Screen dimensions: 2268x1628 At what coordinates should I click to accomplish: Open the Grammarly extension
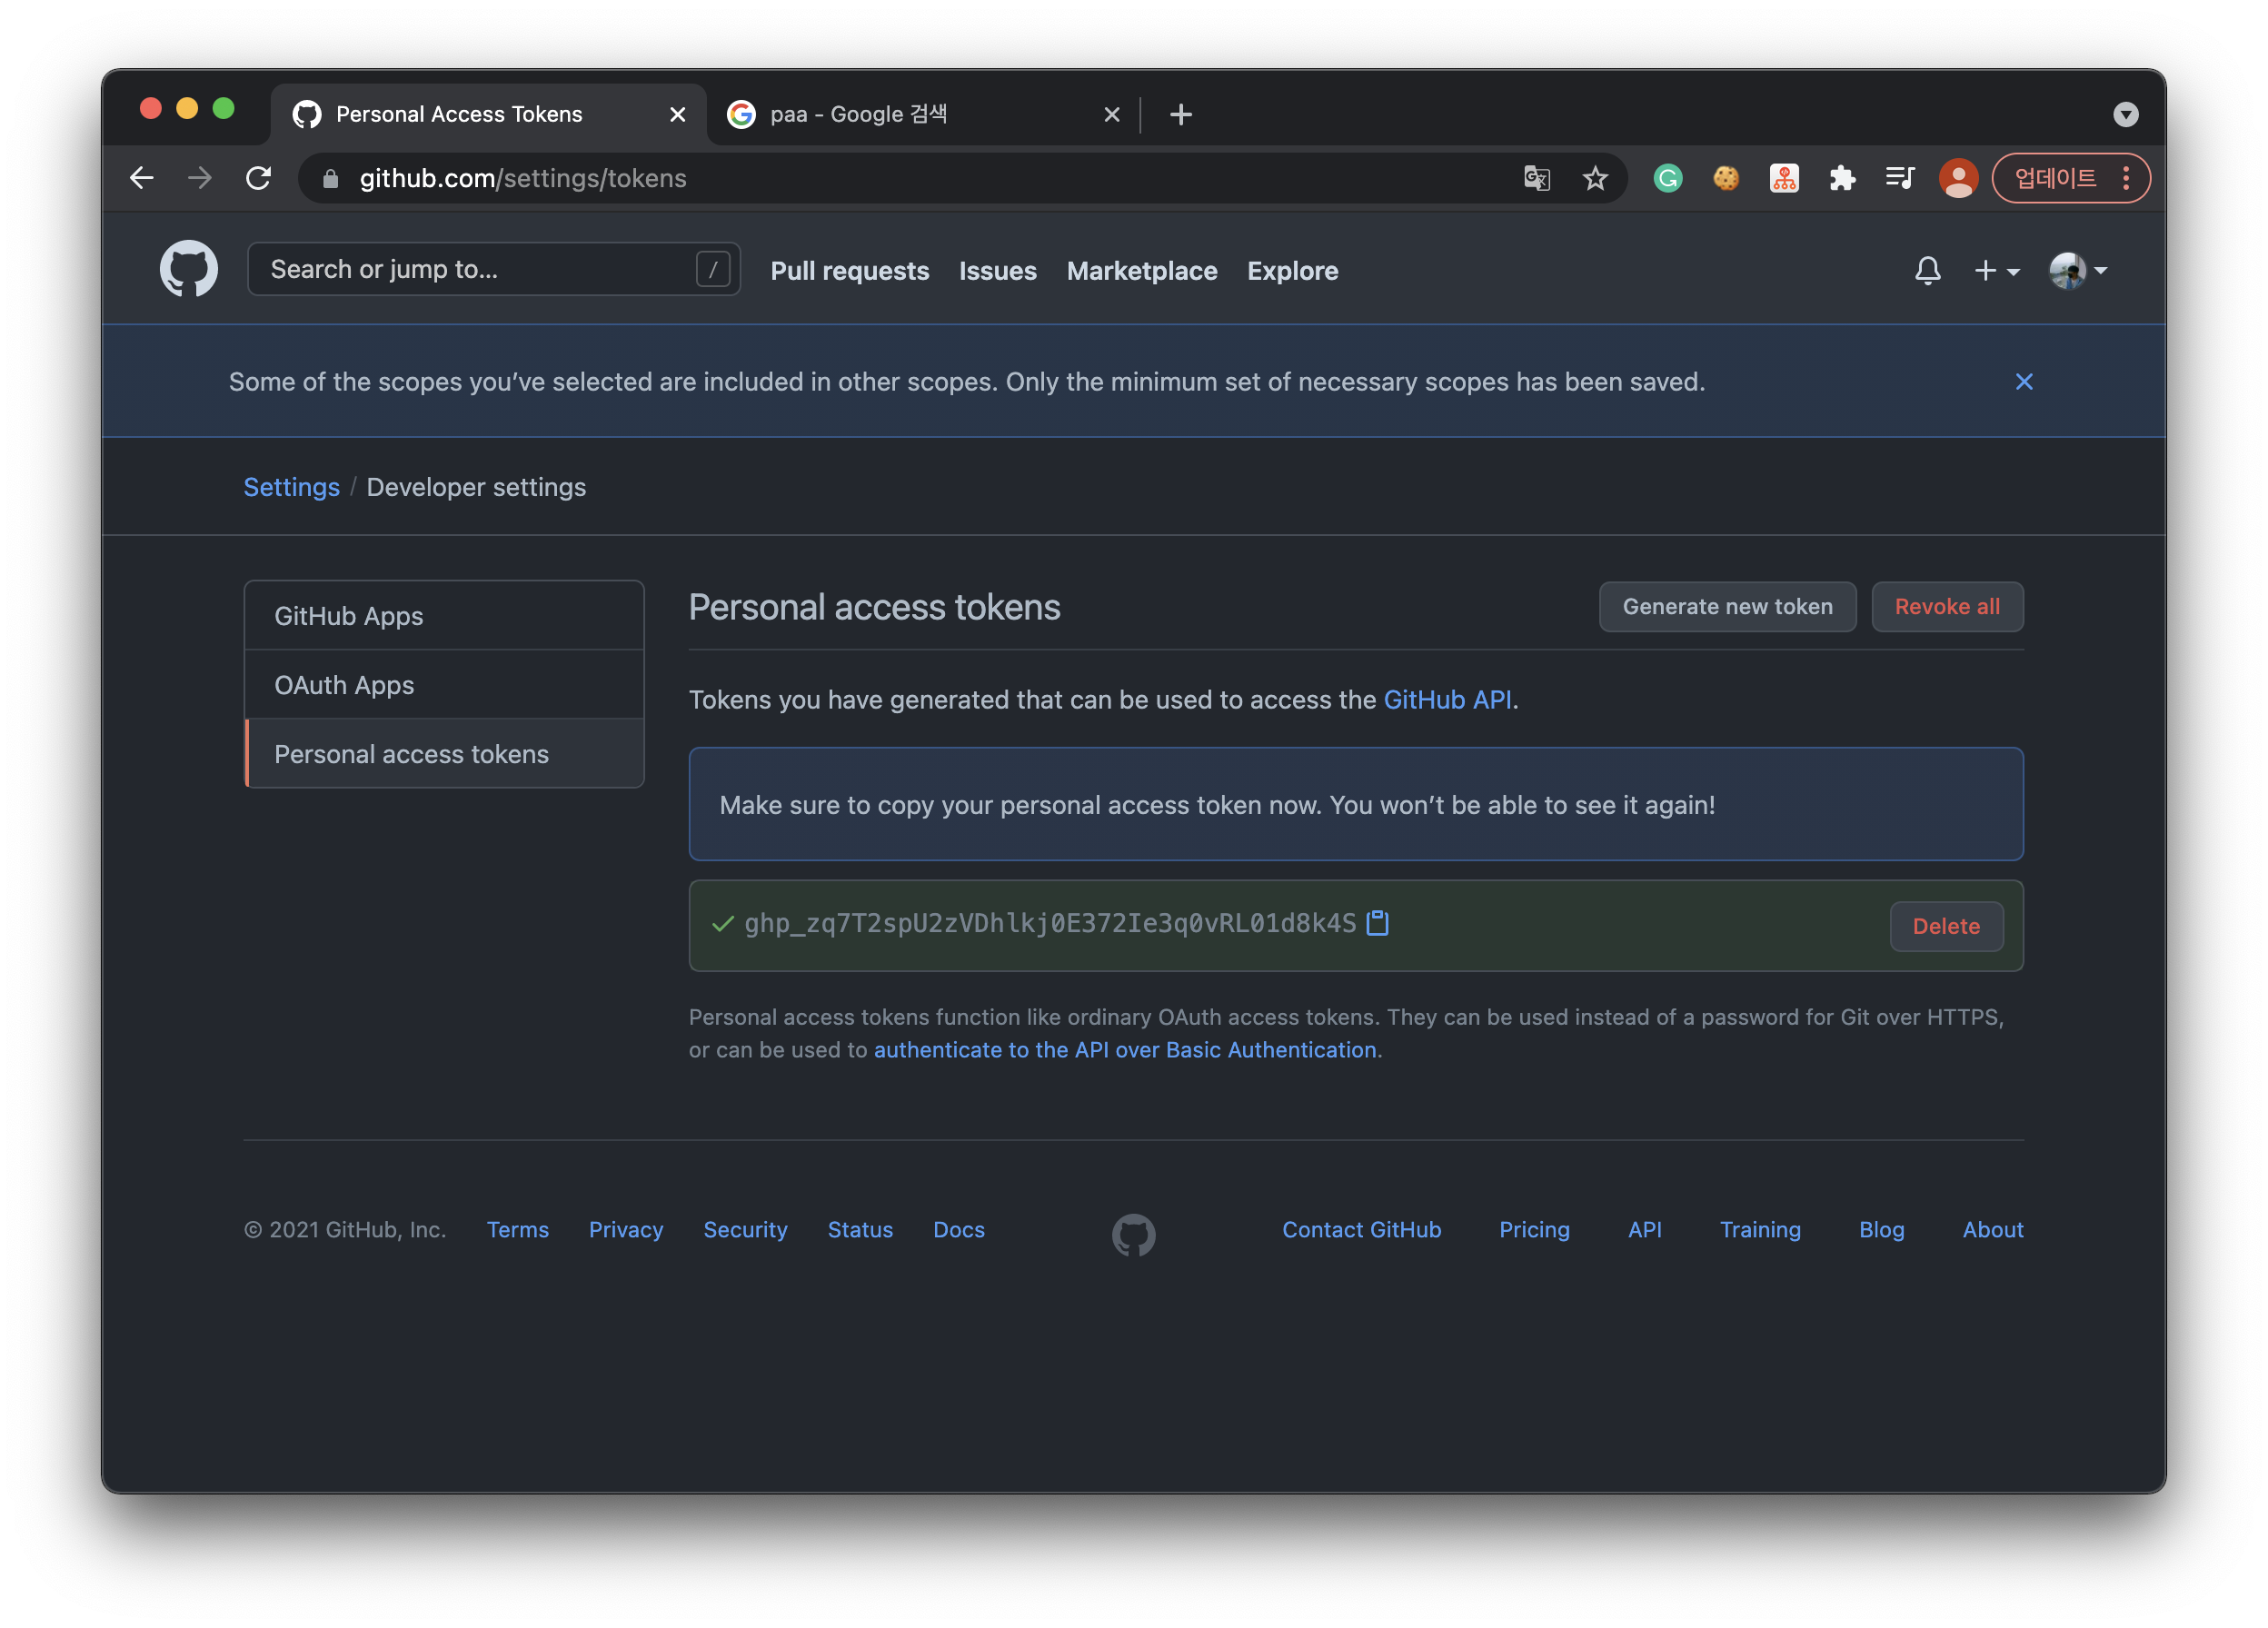point(1667,179)
